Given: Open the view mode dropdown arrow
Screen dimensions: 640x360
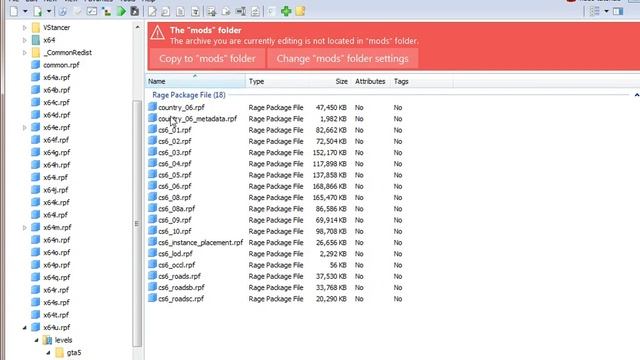Looking at the screenshot, I should [606, 11].
